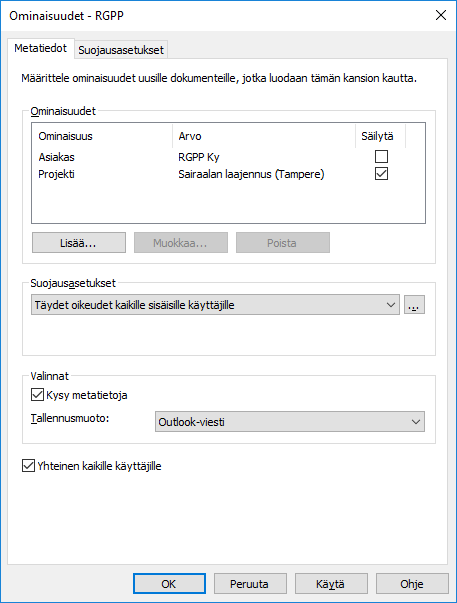
Task: Confirm with the OK button
Action: [x=169, y=584]
